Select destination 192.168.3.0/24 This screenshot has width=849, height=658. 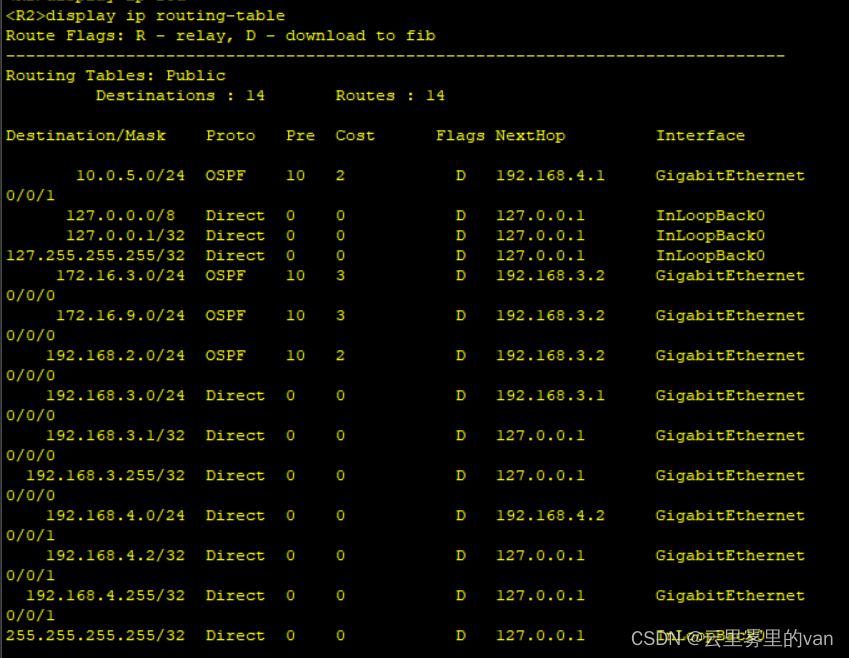coord(115,396)
